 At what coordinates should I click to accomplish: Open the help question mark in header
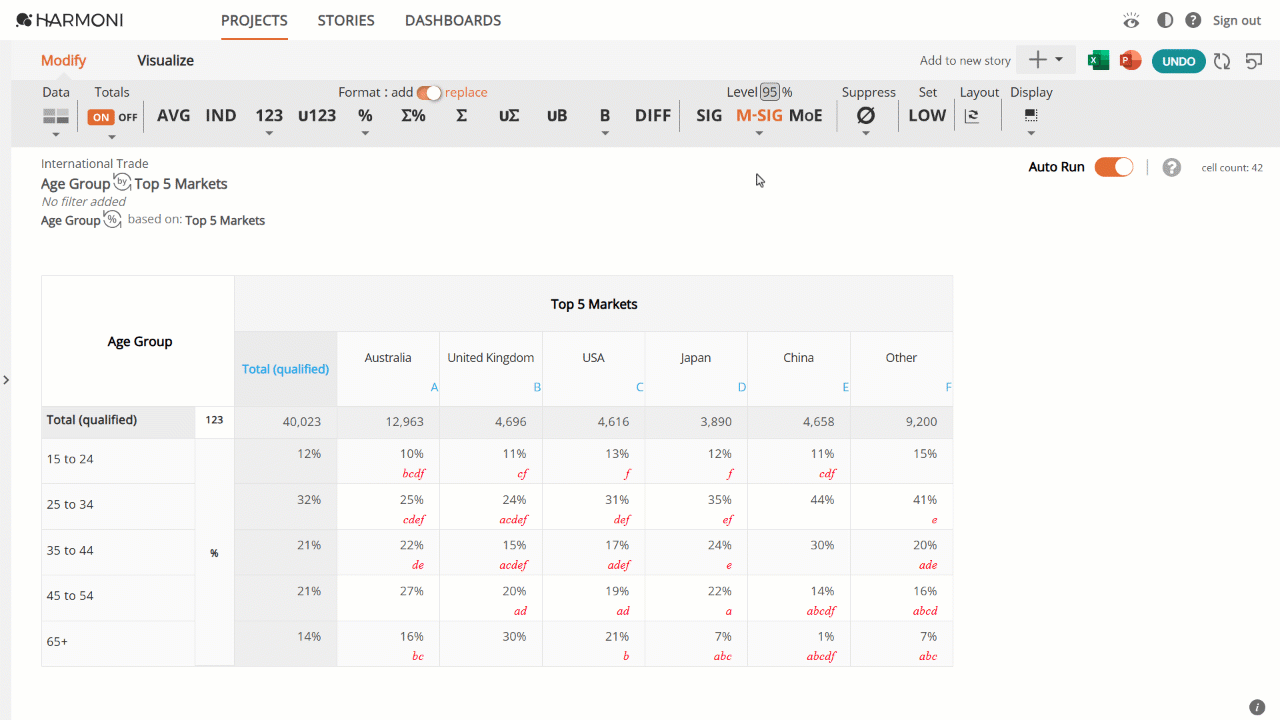coord(1193,20)
